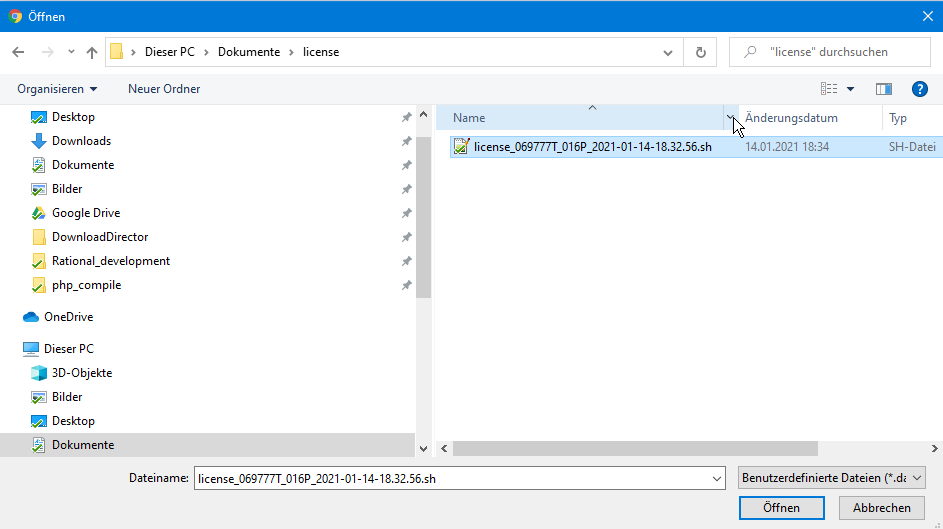Click the view layout icon
Viewport: 943px width, 529px height.
tap(829, 89)
